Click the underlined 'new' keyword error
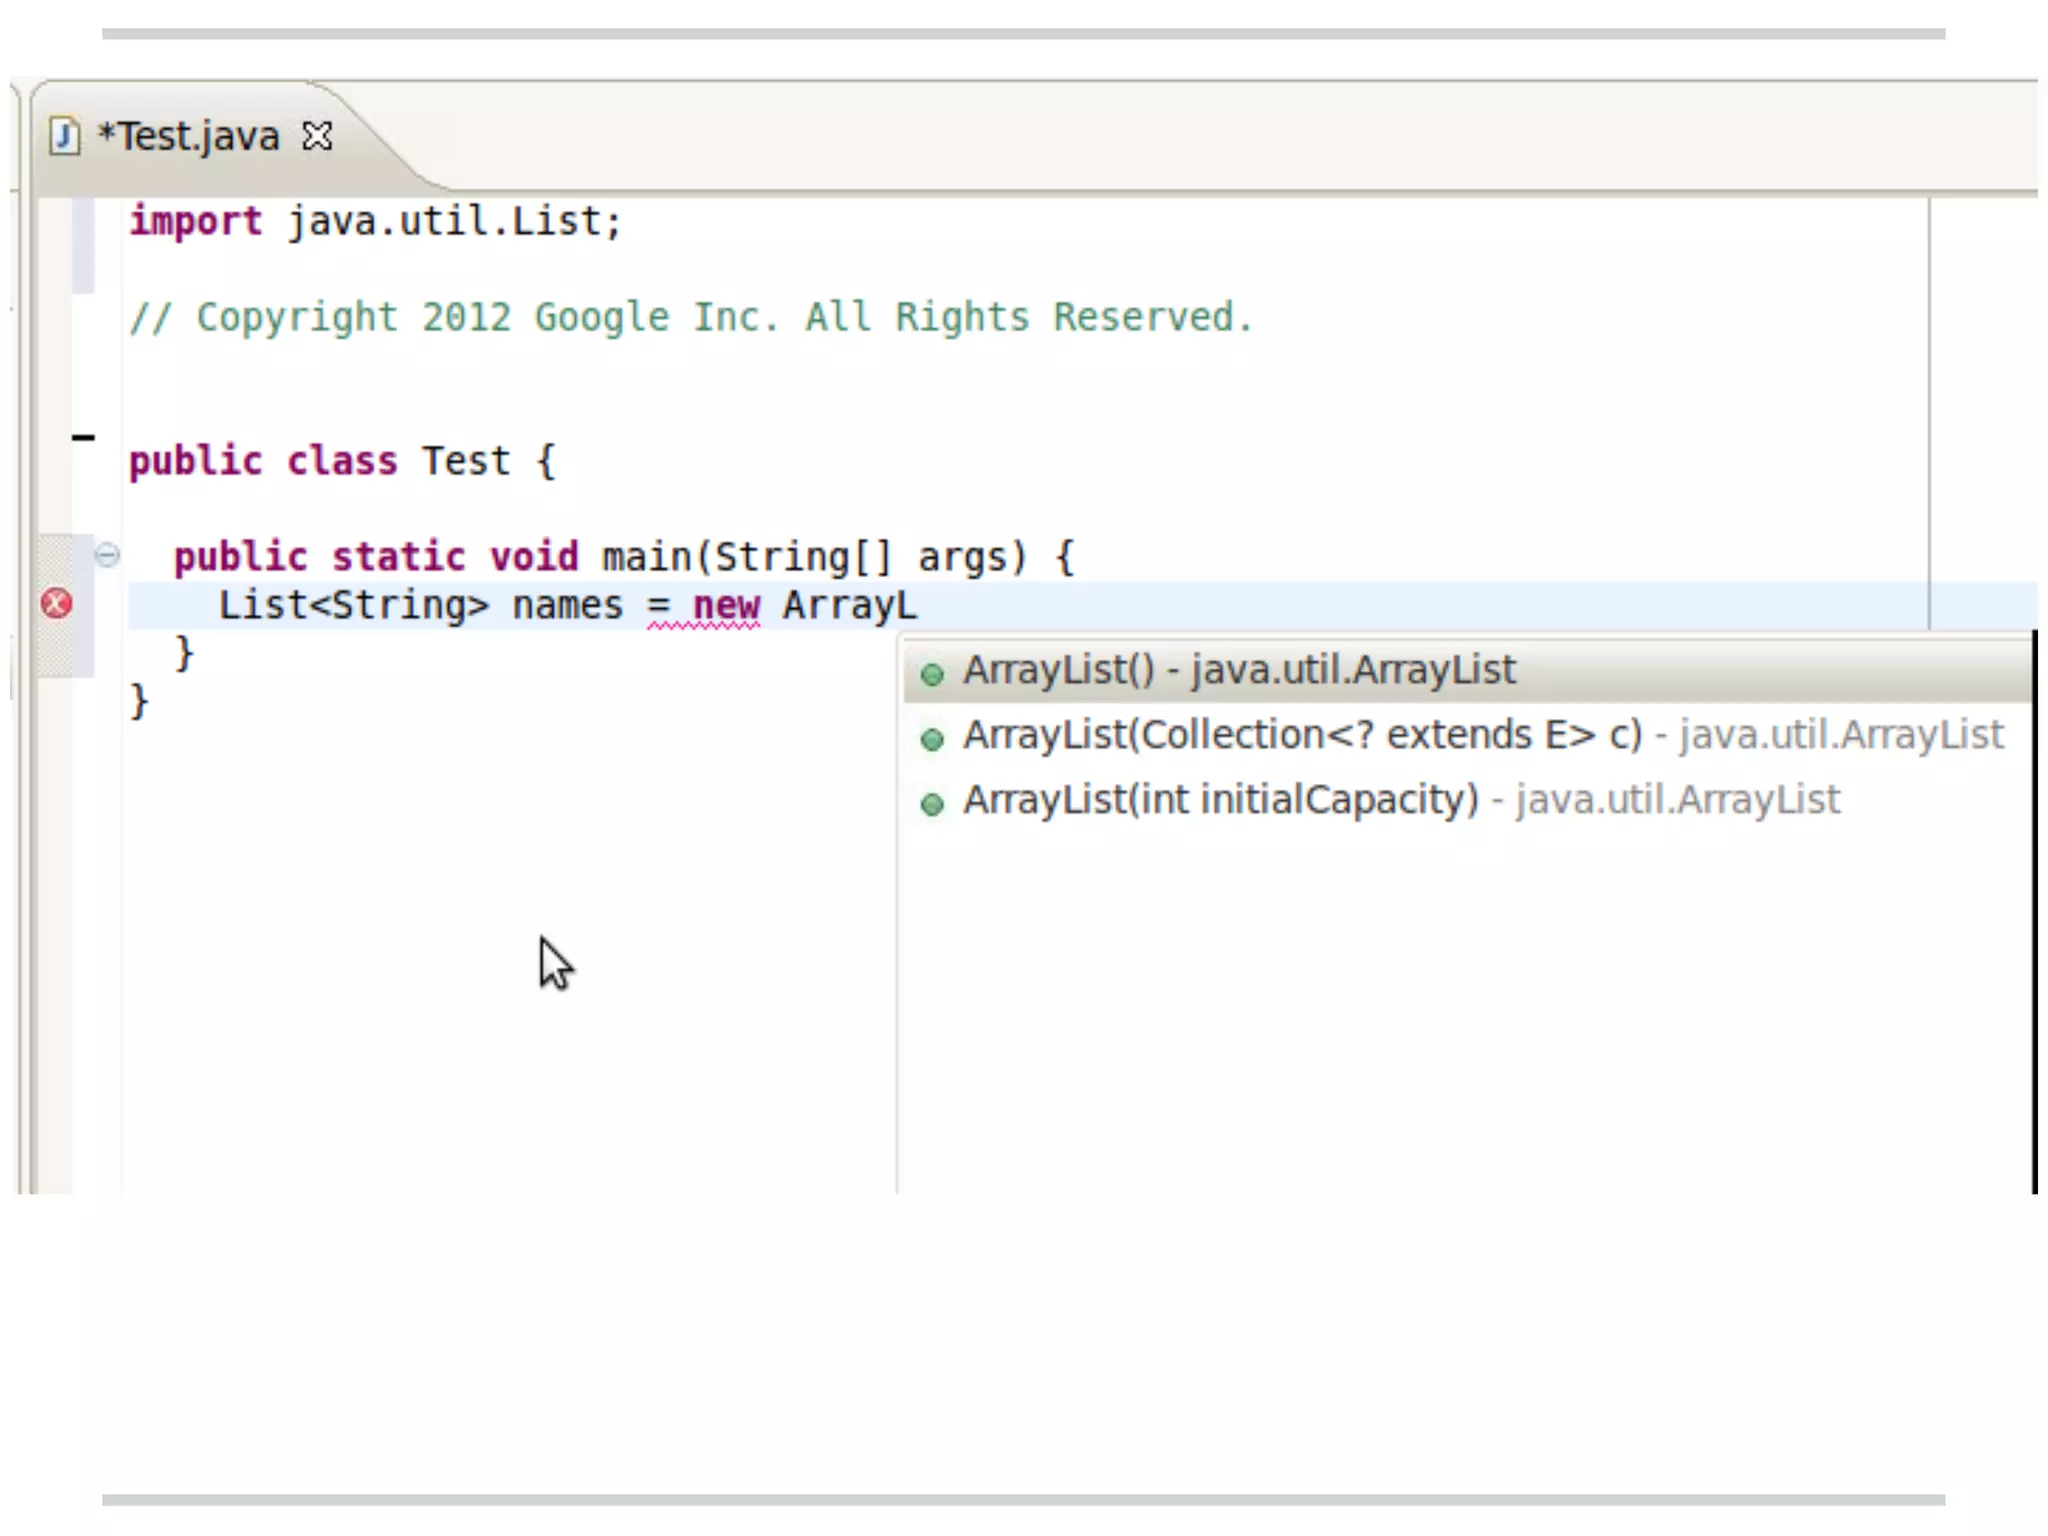Image resolution: width=2048 pixels, height=1536 pixels. click(x=726, y=606)
